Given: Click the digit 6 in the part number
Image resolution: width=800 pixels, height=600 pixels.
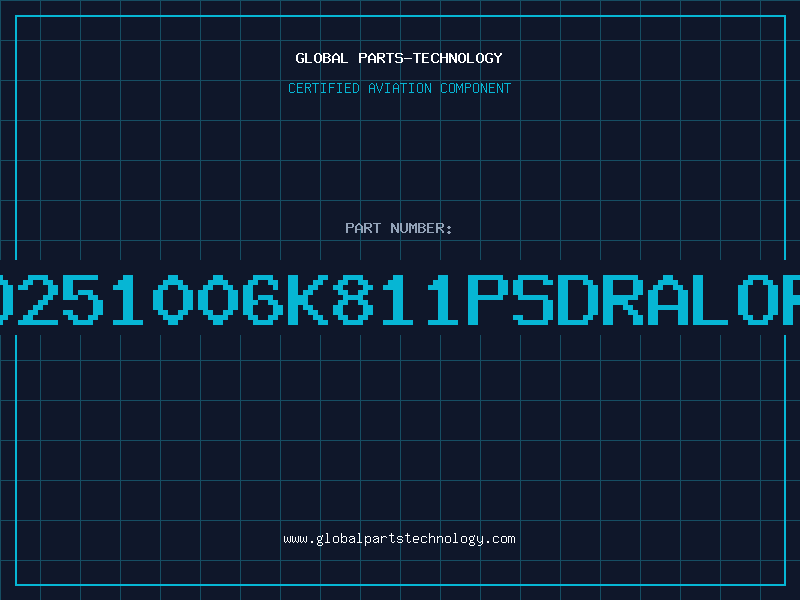Looking at the screenshot, I should pos(263,299).
